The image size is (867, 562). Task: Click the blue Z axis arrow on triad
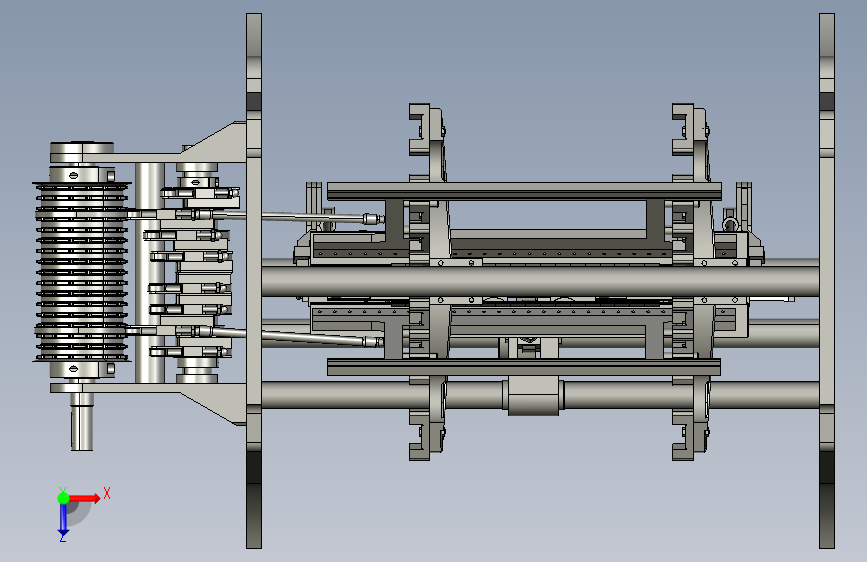[63, 520]
